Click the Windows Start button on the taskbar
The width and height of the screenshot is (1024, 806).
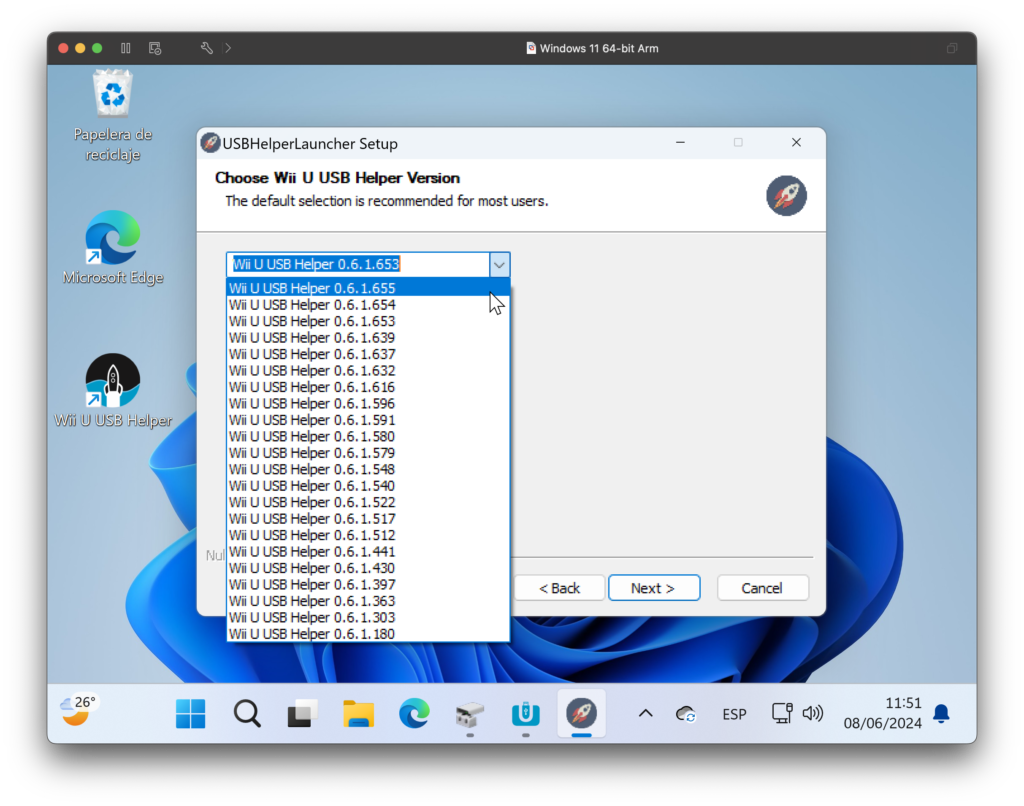[x=191, y=713]
